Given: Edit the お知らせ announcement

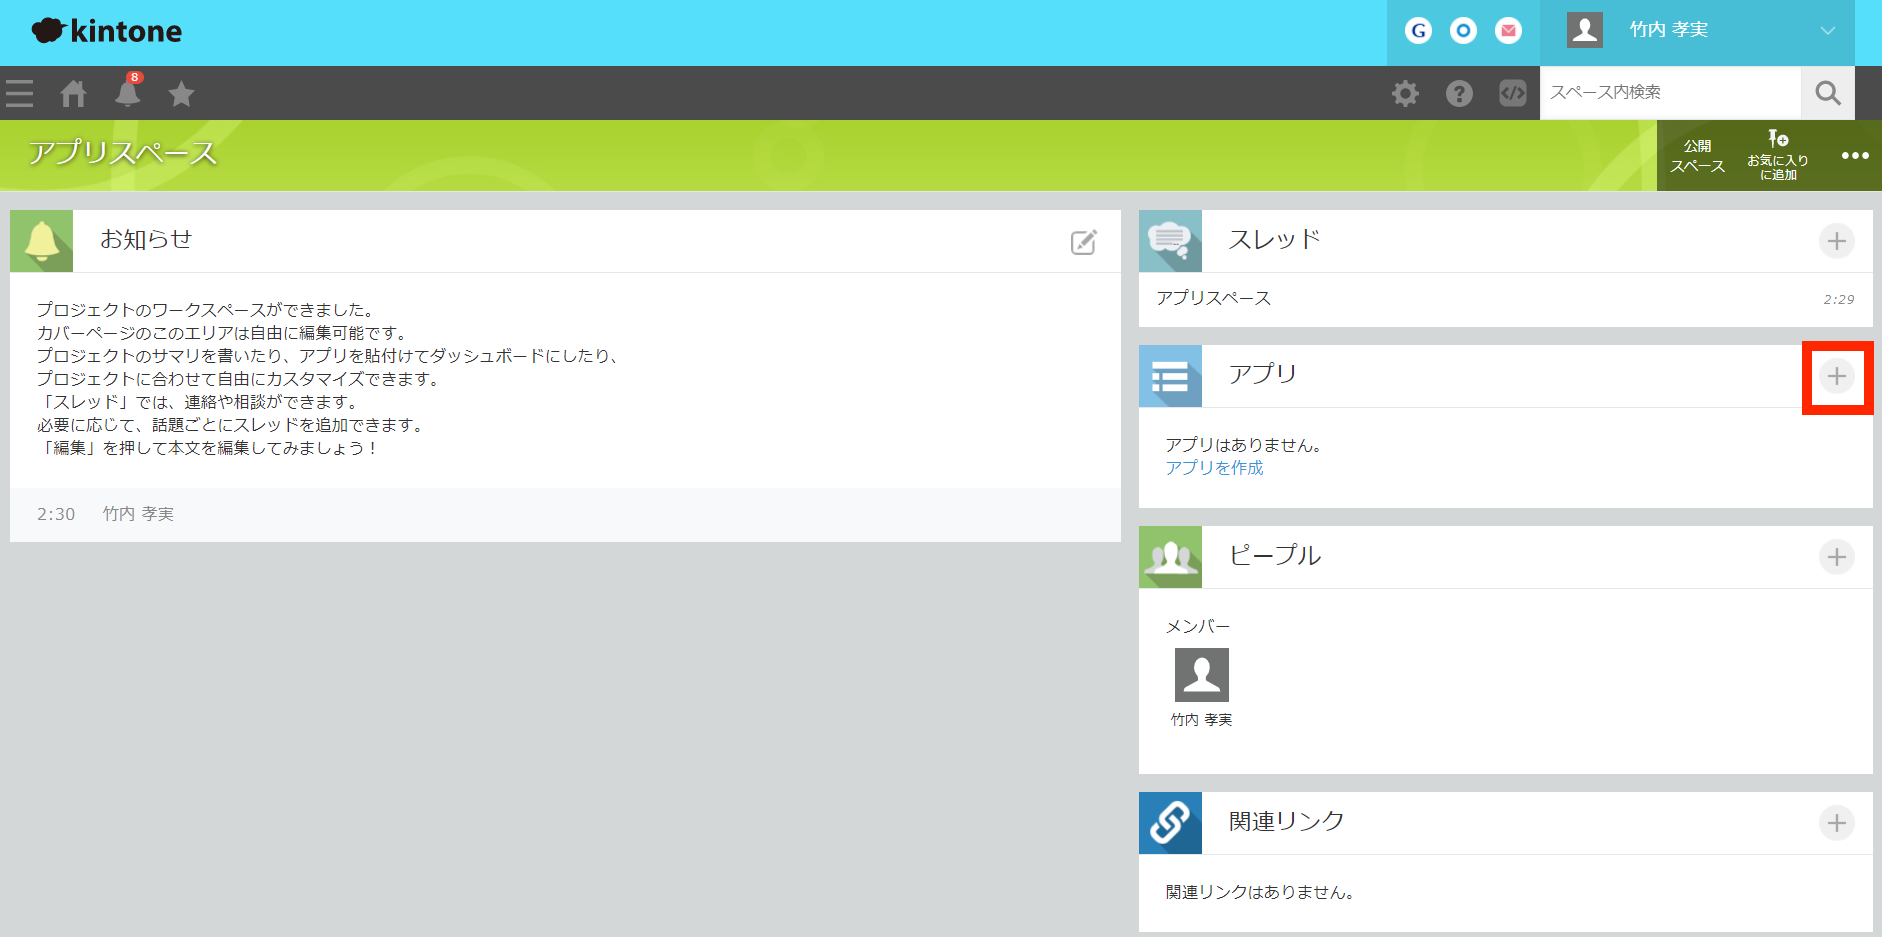Looking at the screenshot, I should [1083, 241].
